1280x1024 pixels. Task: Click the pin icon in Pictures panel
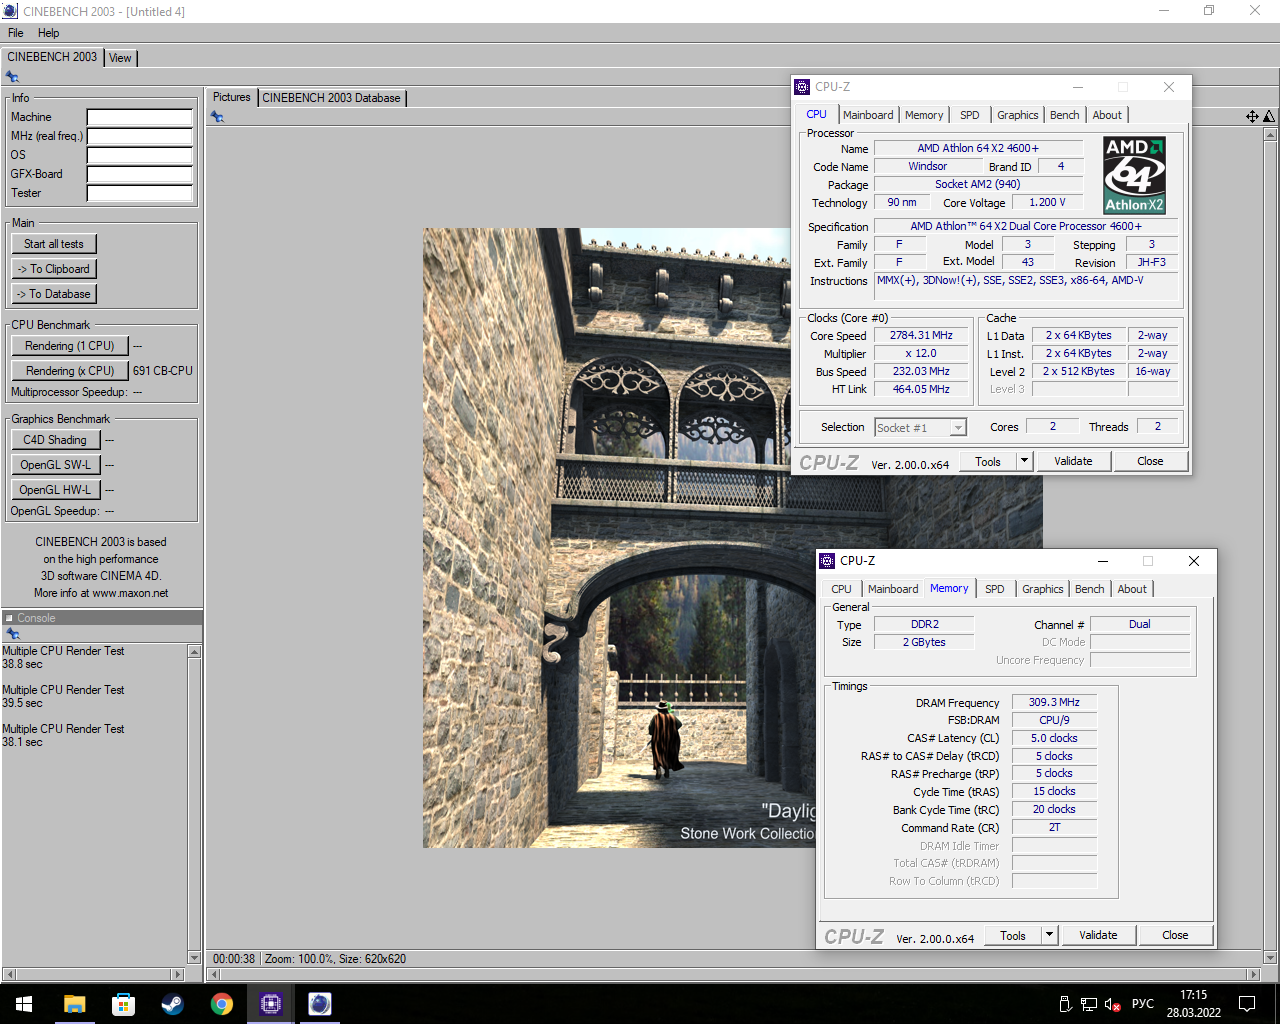point(217,117)
